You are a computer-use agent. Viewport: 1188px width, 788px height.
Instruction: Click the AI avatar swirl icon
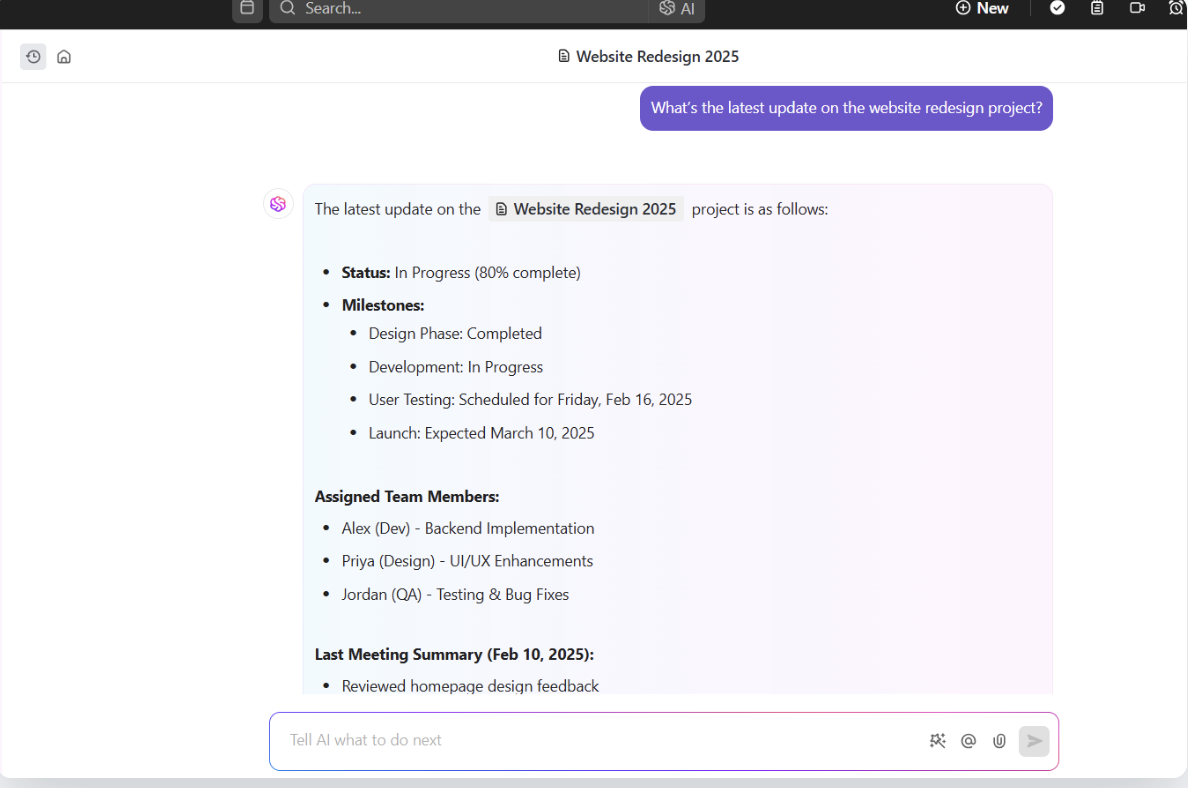(278, 204)
